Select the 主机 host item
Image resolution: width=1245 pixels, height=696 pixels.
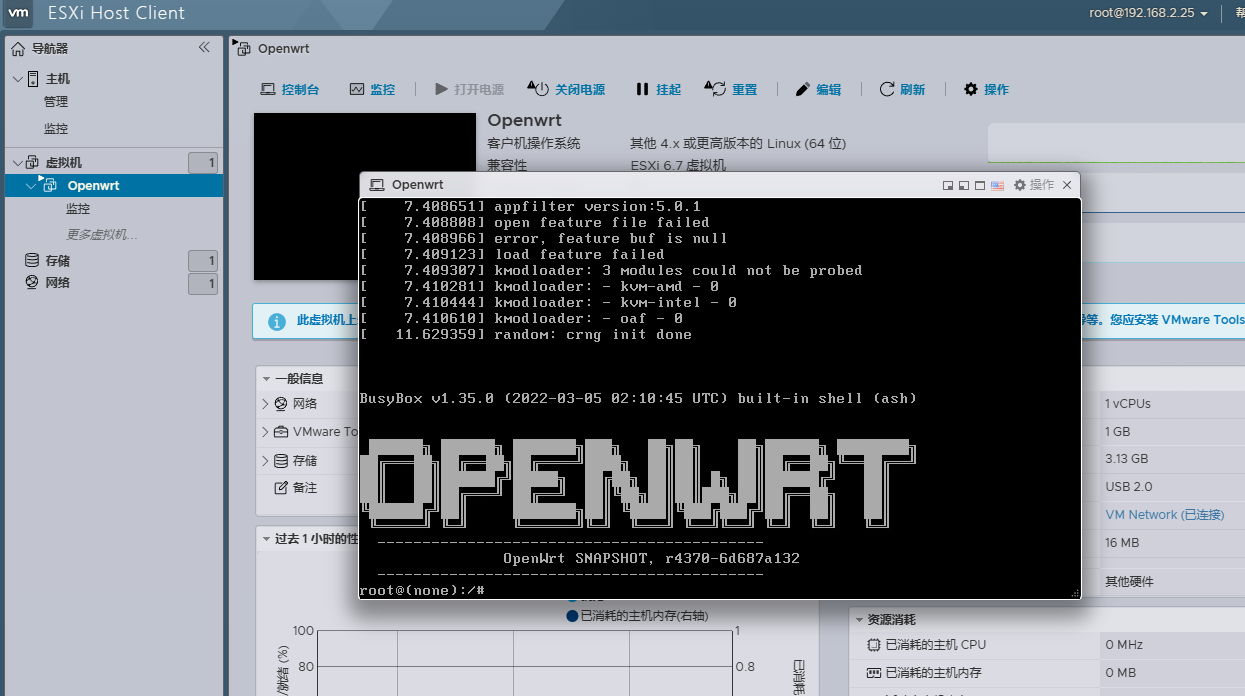click(x=57, y=78)
